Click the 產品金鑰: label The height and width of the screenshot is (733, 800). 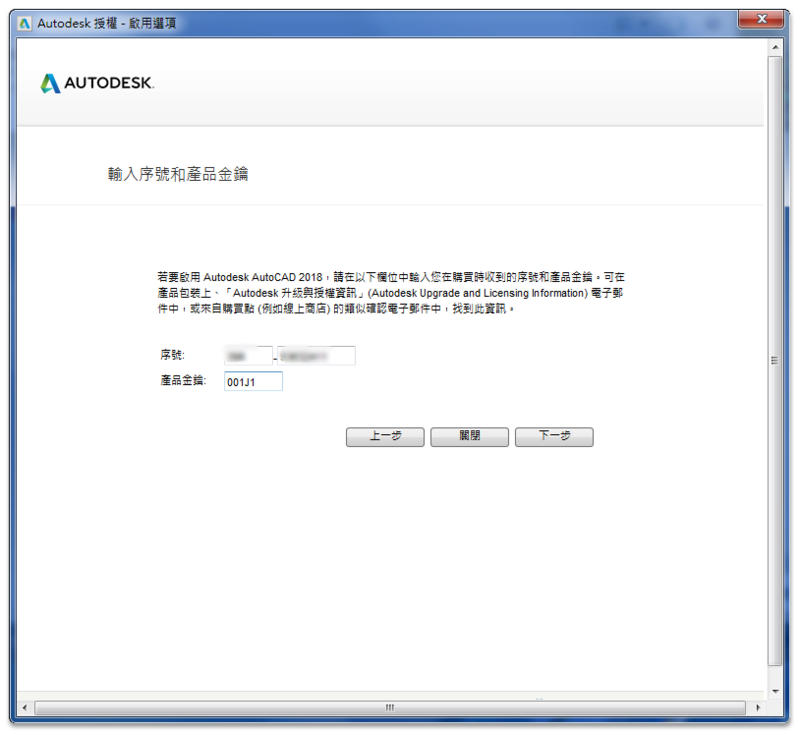183,381
